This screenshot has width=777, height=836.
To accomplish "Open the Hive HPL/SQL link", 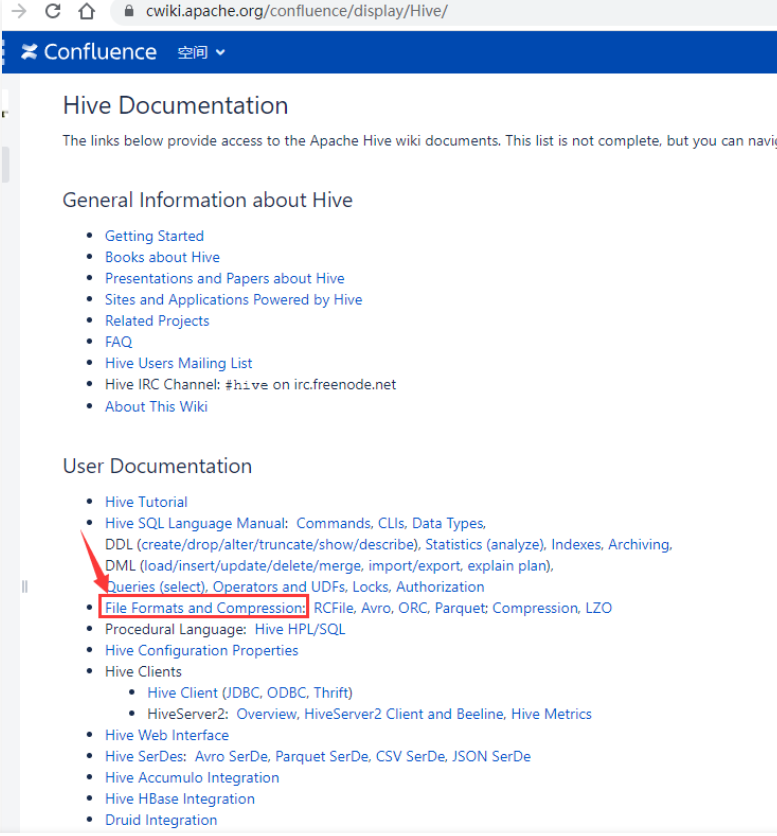I will coord(300,630).
